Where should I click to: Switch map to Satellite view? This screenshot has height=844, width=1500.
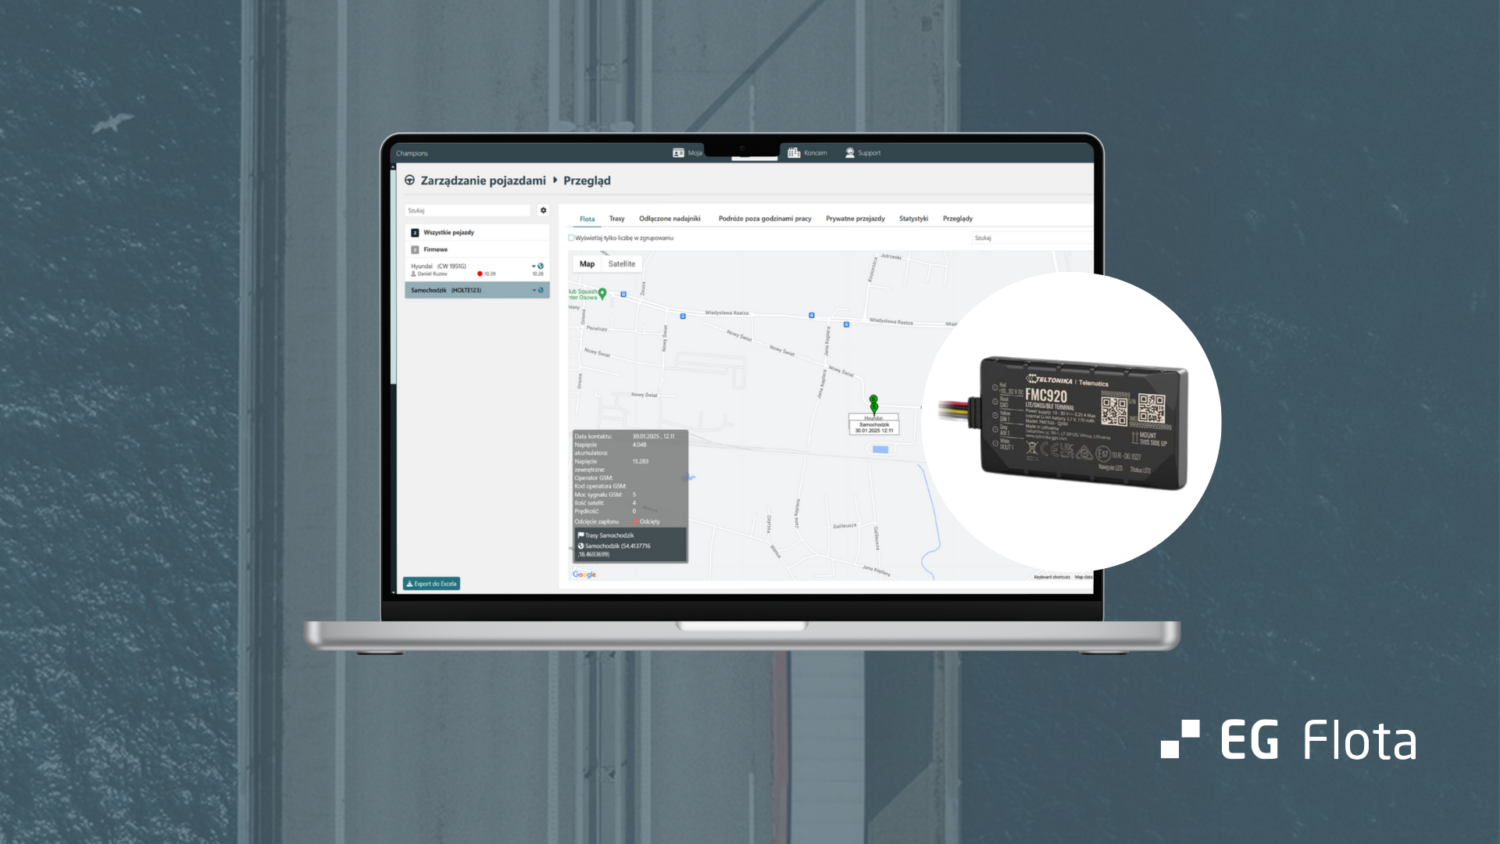pyautogui.click(x=621, y=264)
